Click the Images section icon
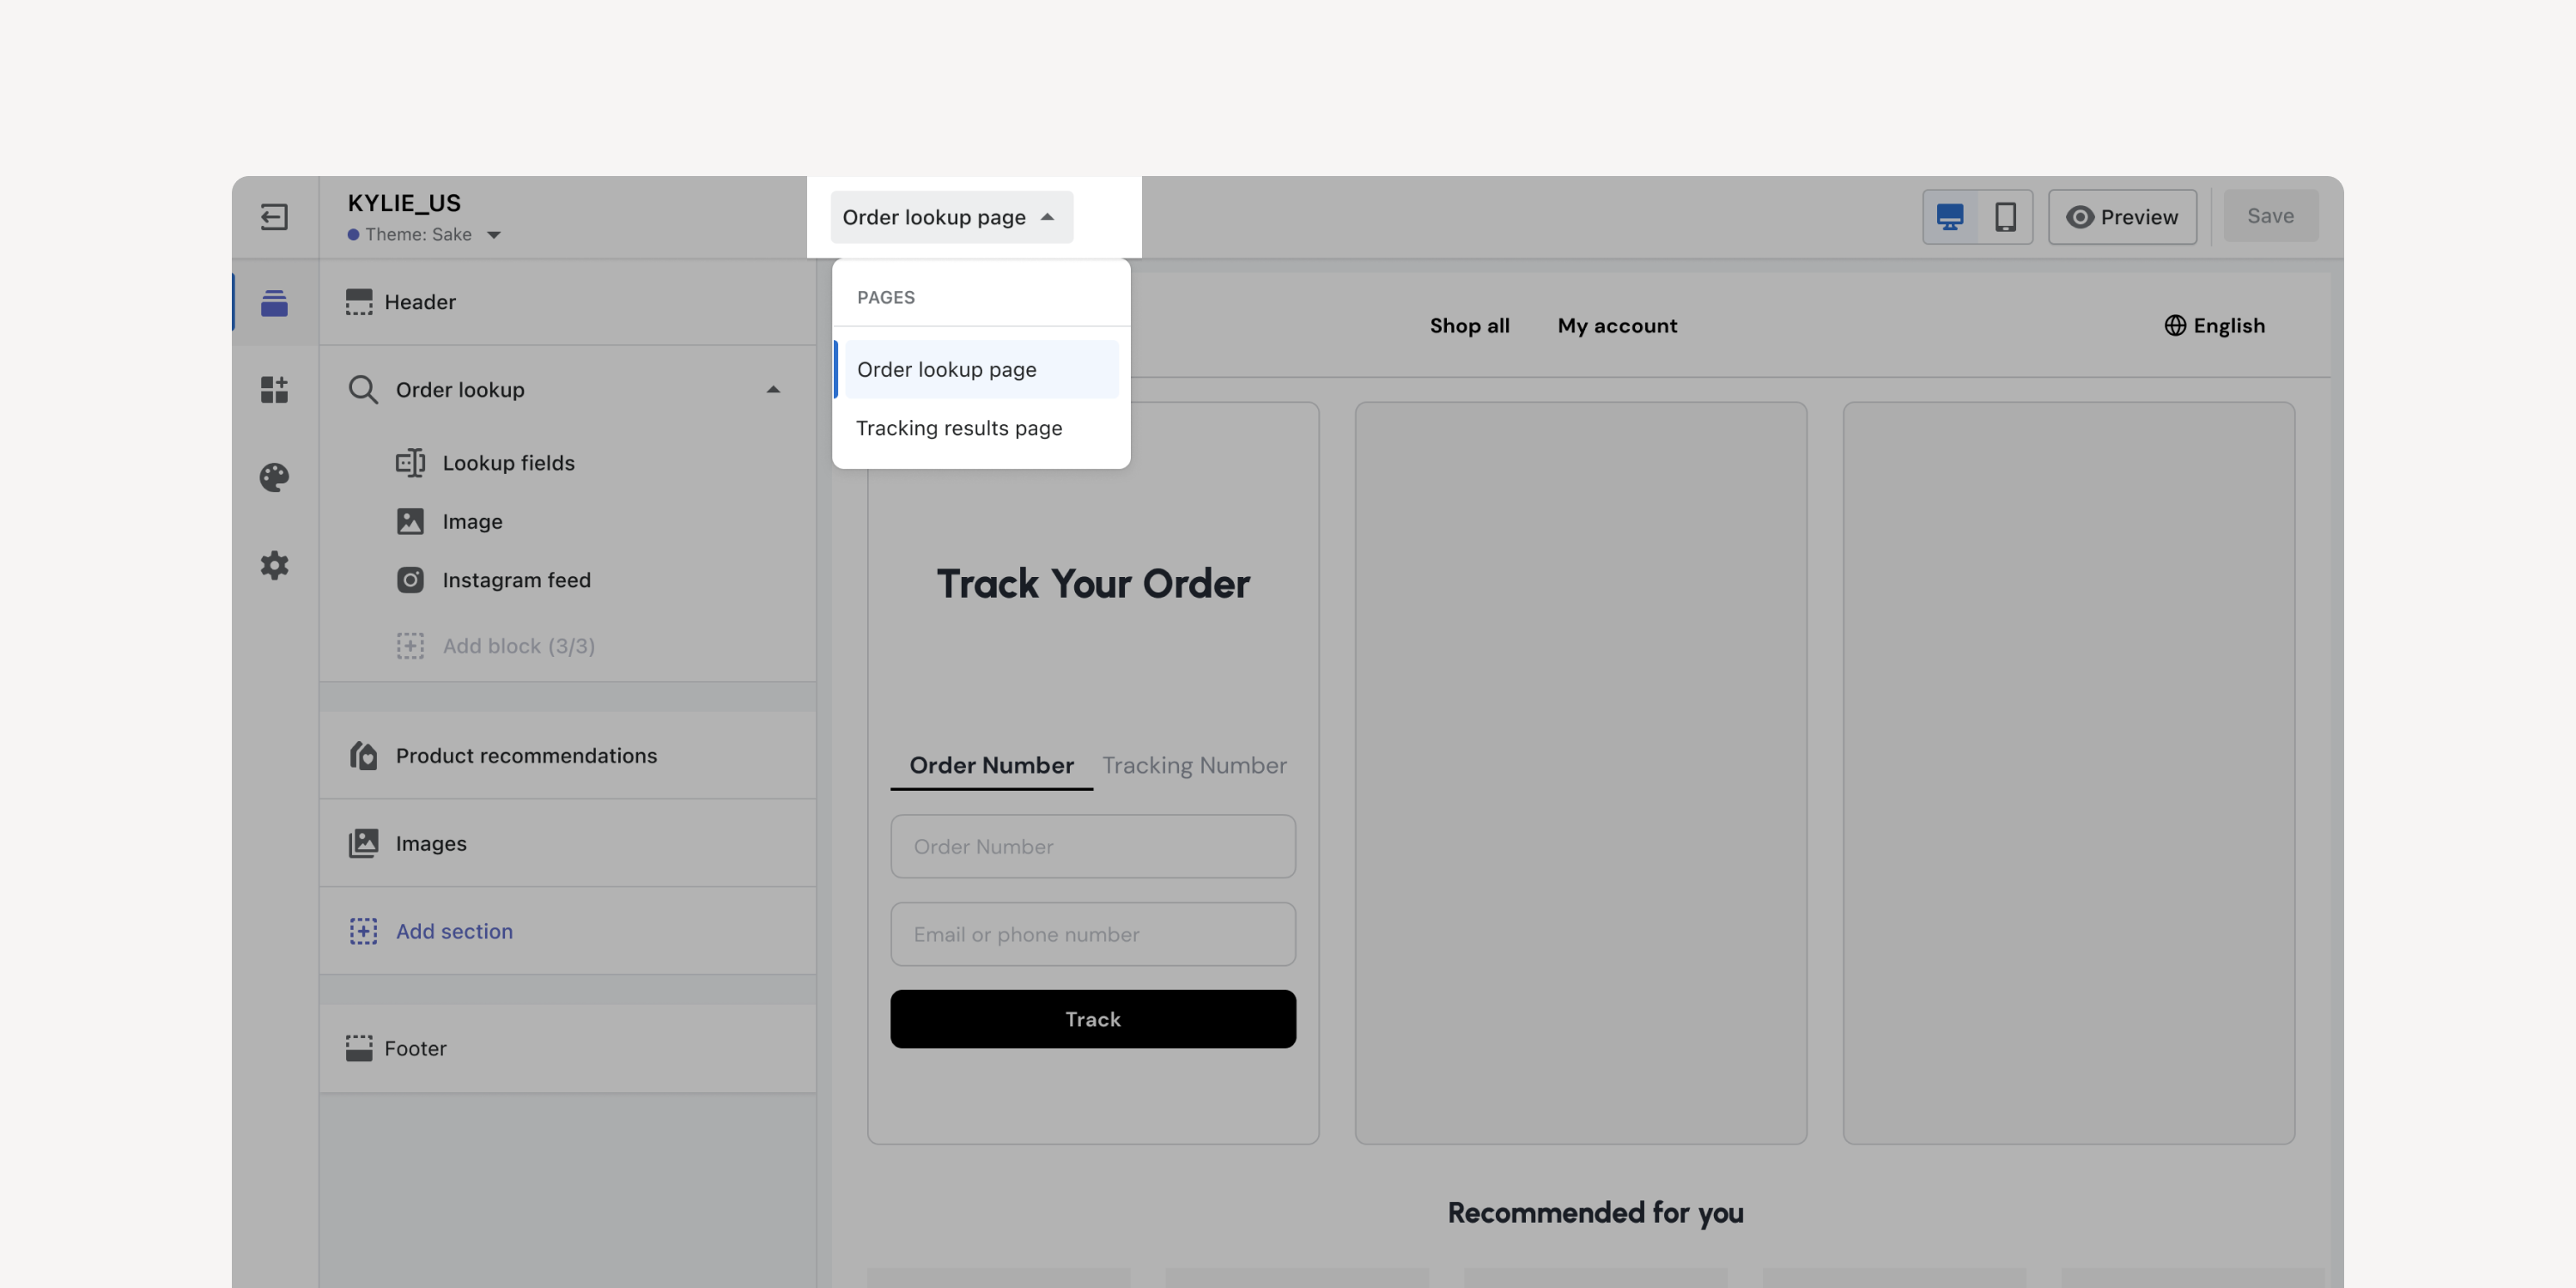Viewport: 2576px width, 1288px height. (363, 843)
